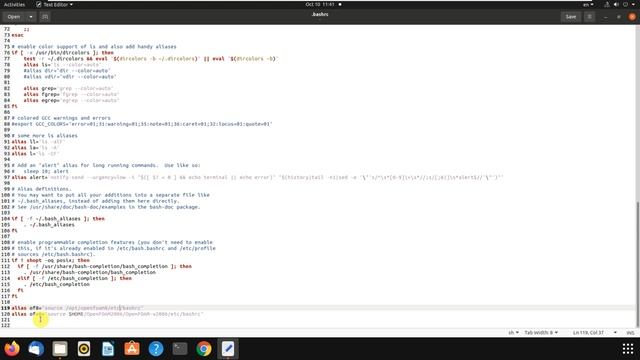
Task: Save the .bashrc file
Action: pyautogui.click(x=571, y=17)
